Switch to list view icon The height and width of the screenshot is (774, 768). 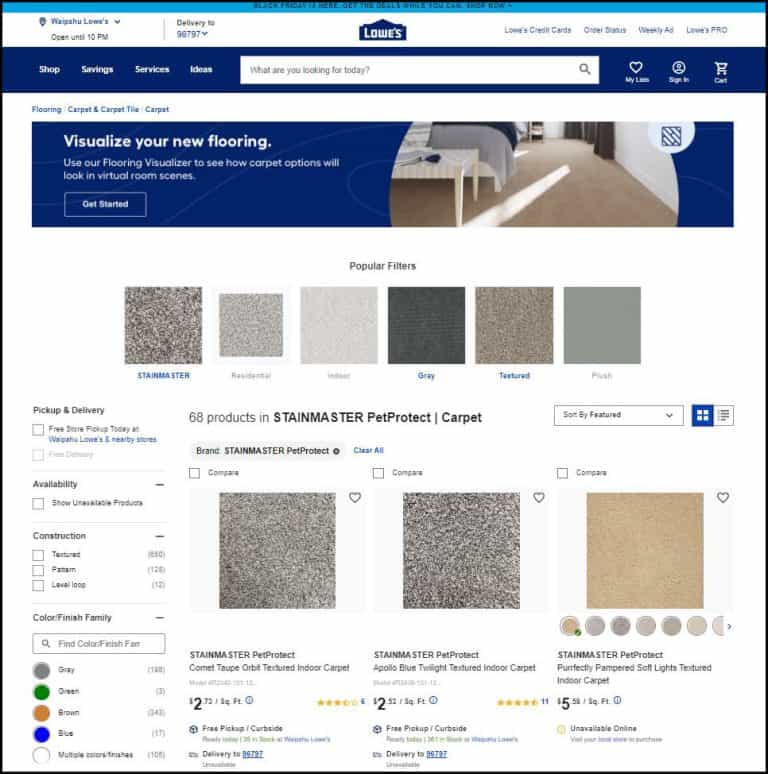[723, 415]
